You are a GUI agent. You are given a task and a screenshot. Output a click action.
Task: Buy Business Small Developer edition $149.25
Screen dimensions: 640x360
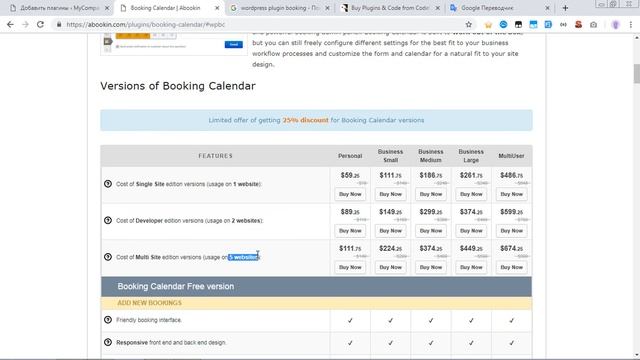coord(390,231)
